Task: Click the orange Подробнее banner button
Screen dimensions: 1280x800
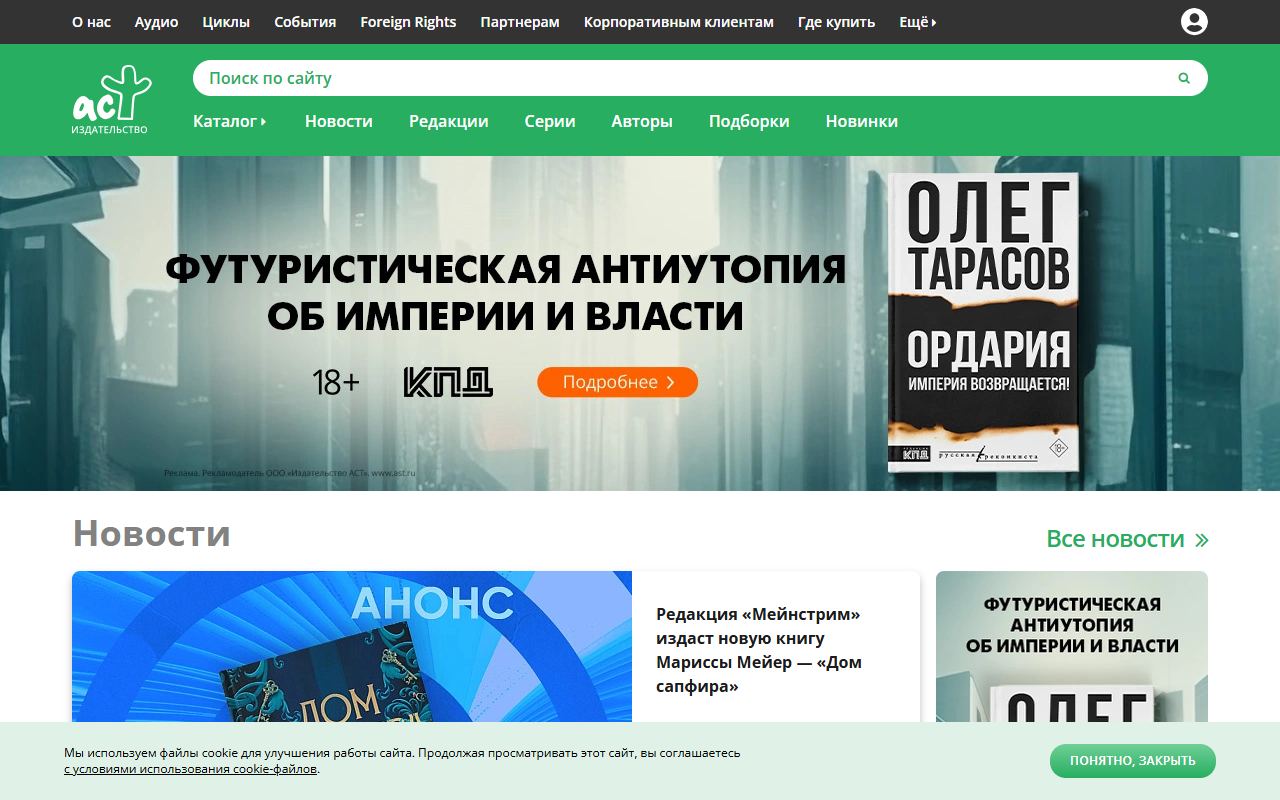Action: click(x=617, y=382)
